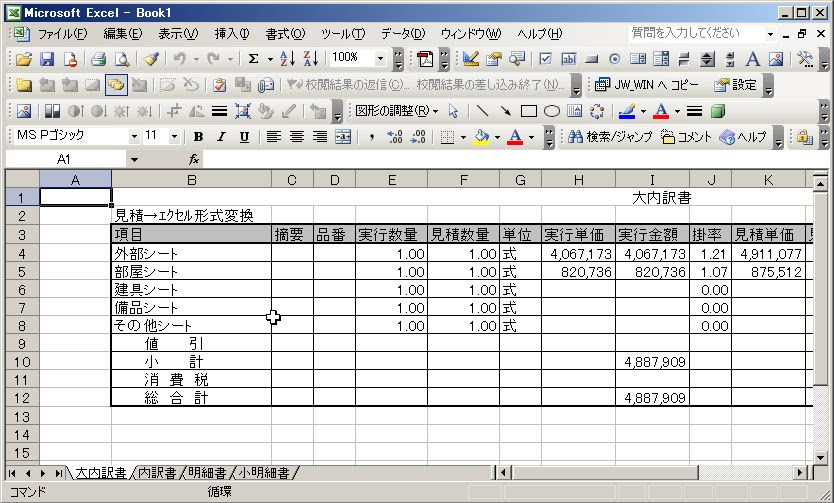Click the 設定 button
Image resolution: width=834 pixels, height=503 pixels.
[x=736, y=85]
